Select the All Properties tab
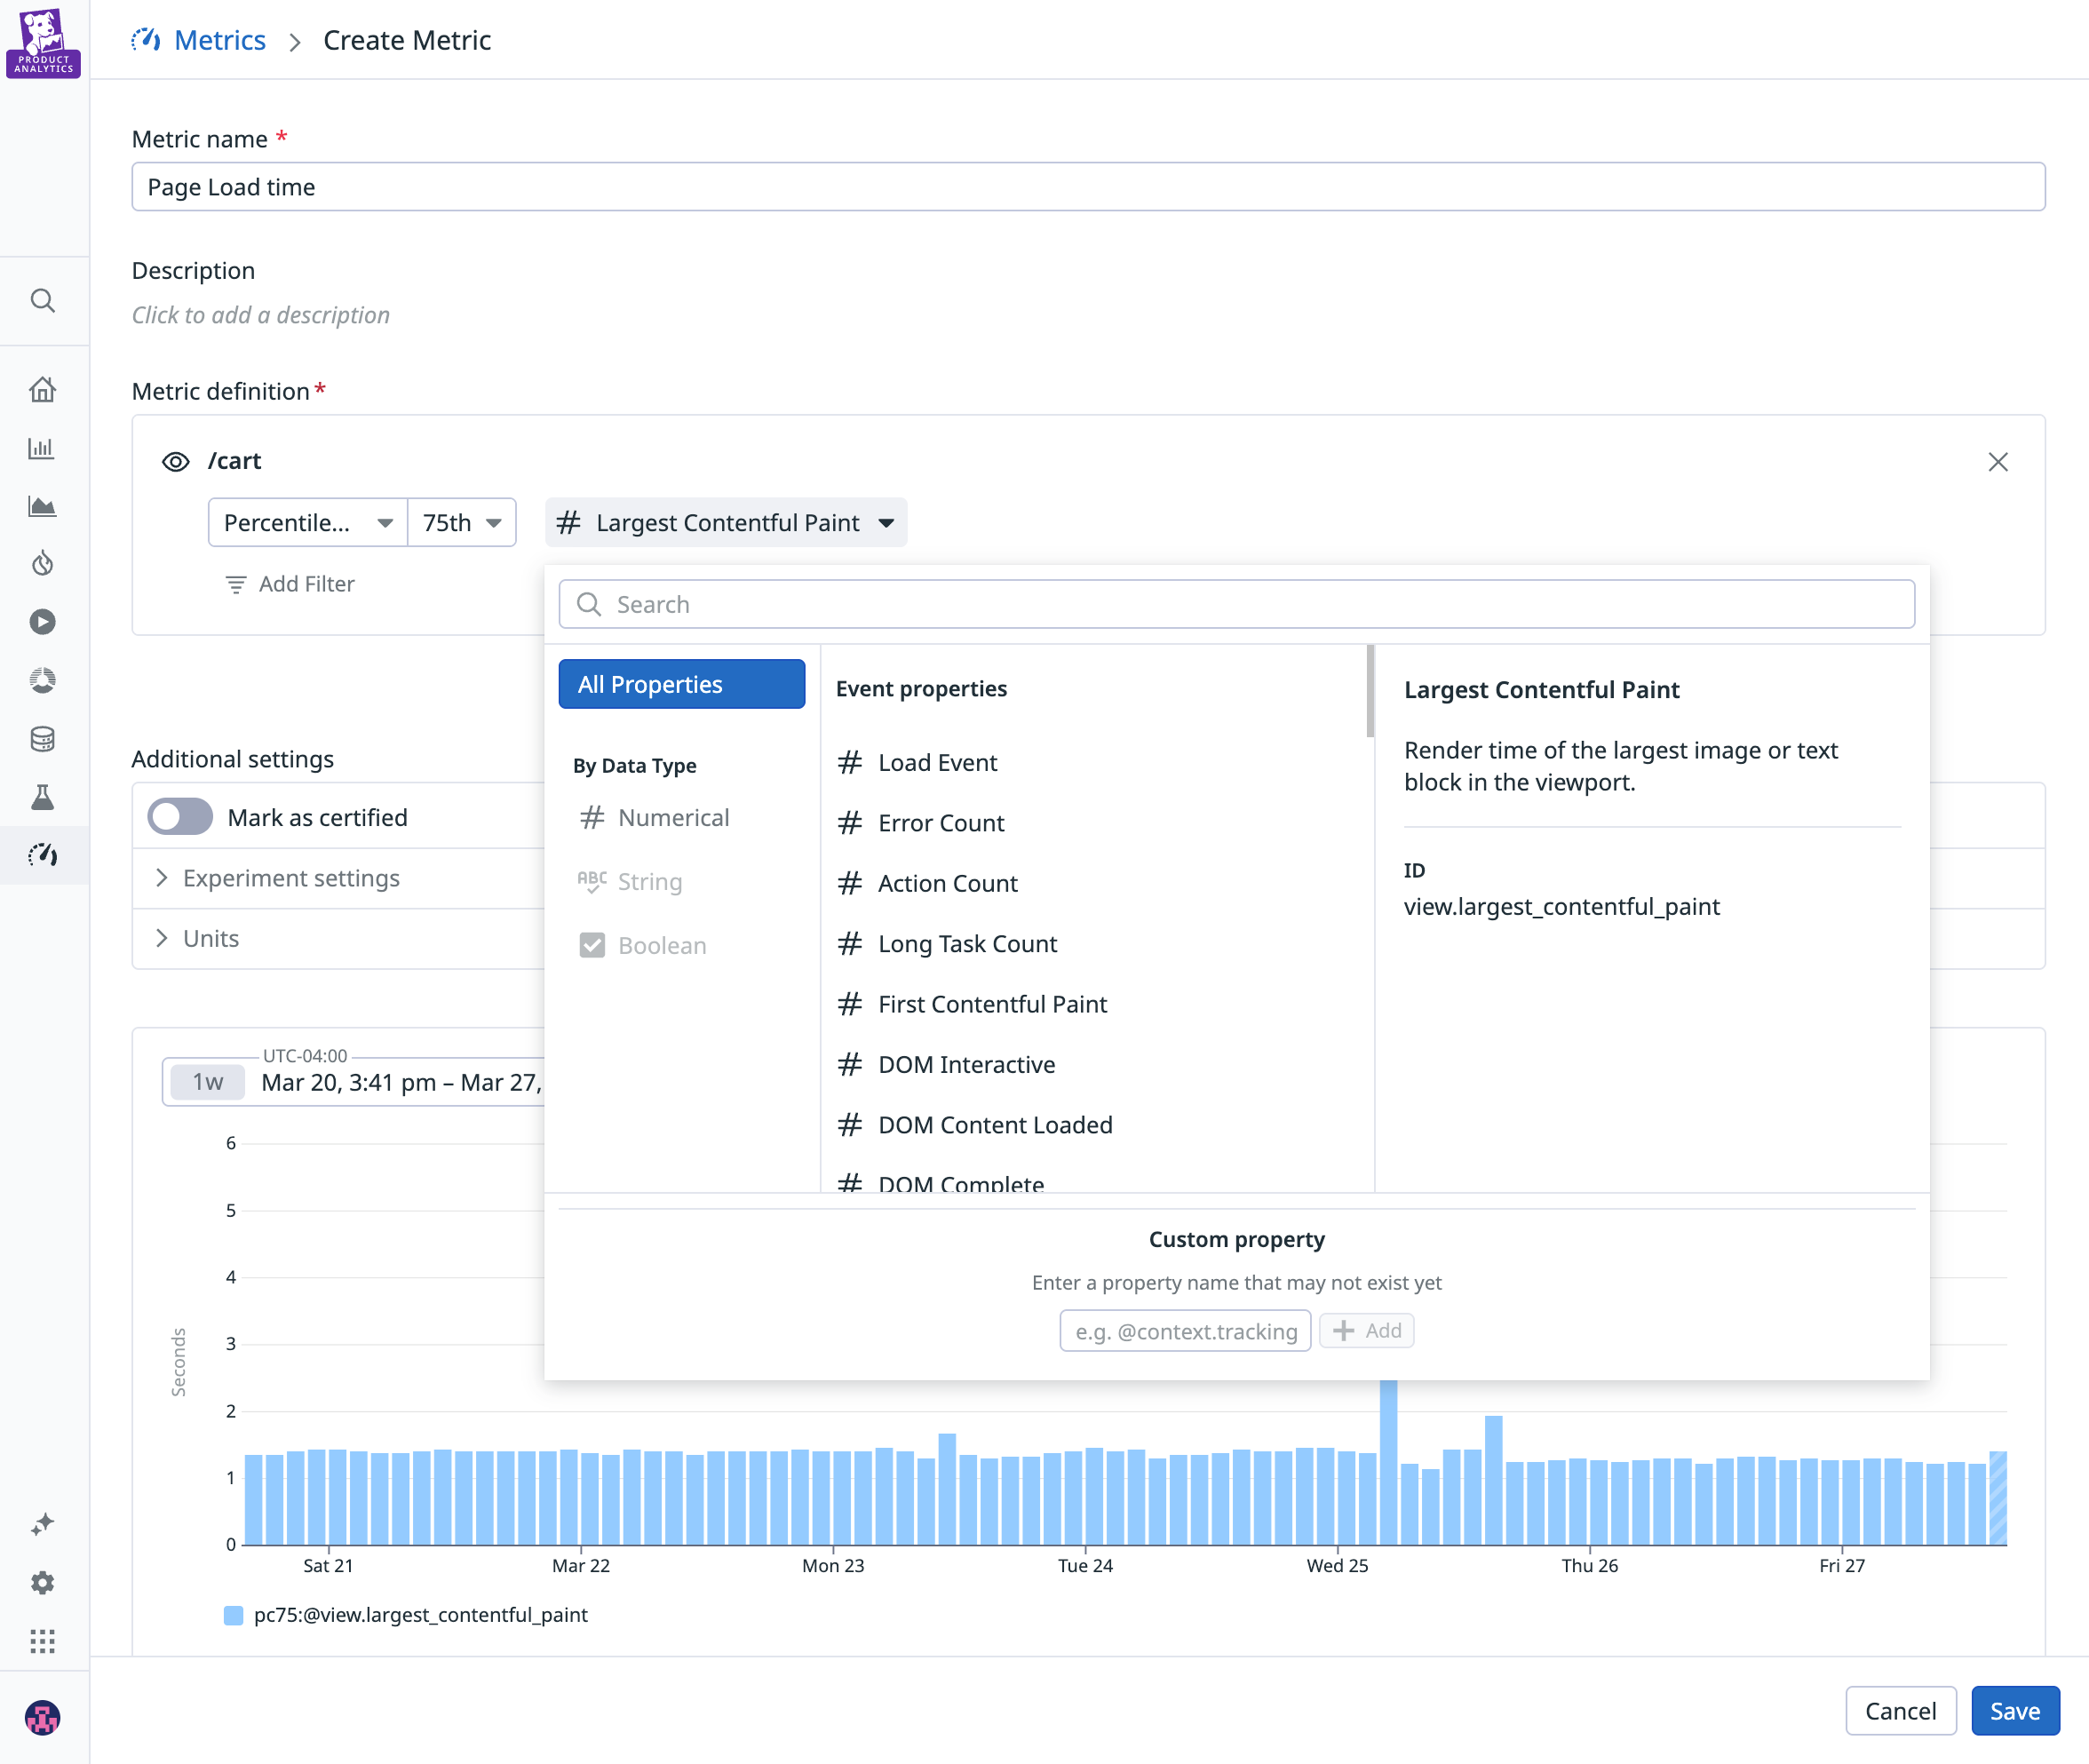2089x1764 pixels. [x=681, y=683]
